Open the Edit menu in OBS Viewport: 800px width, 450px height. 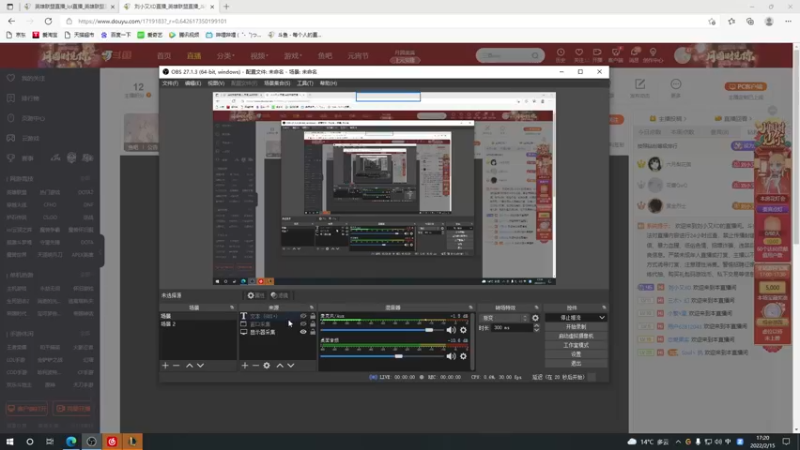pyautogui.click(x=193, y=83)
